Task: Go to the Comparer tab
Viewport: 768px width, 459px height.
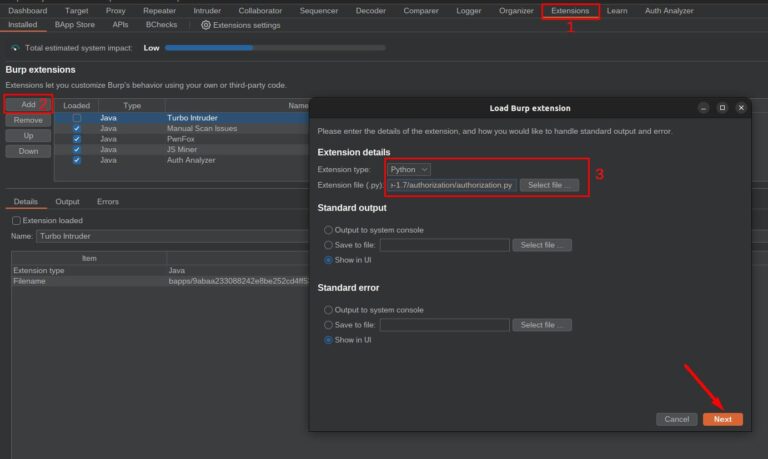Action: pos(421,10)
